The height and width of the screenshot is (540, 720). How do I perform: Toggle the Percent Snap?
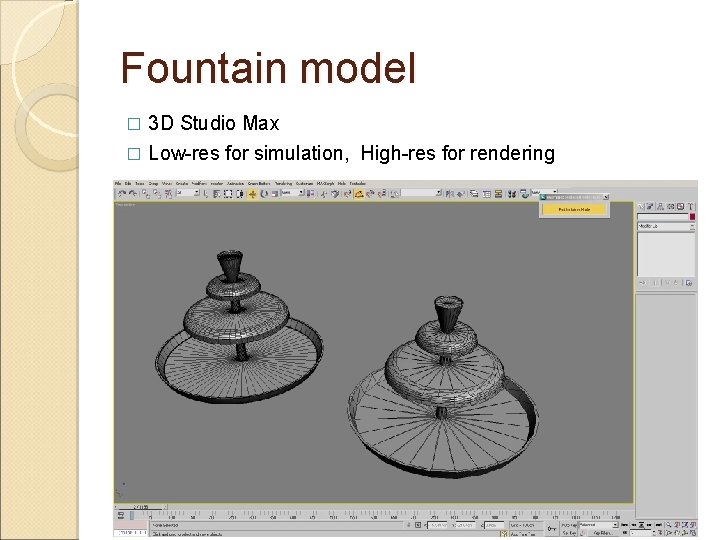tap(371, 194)
